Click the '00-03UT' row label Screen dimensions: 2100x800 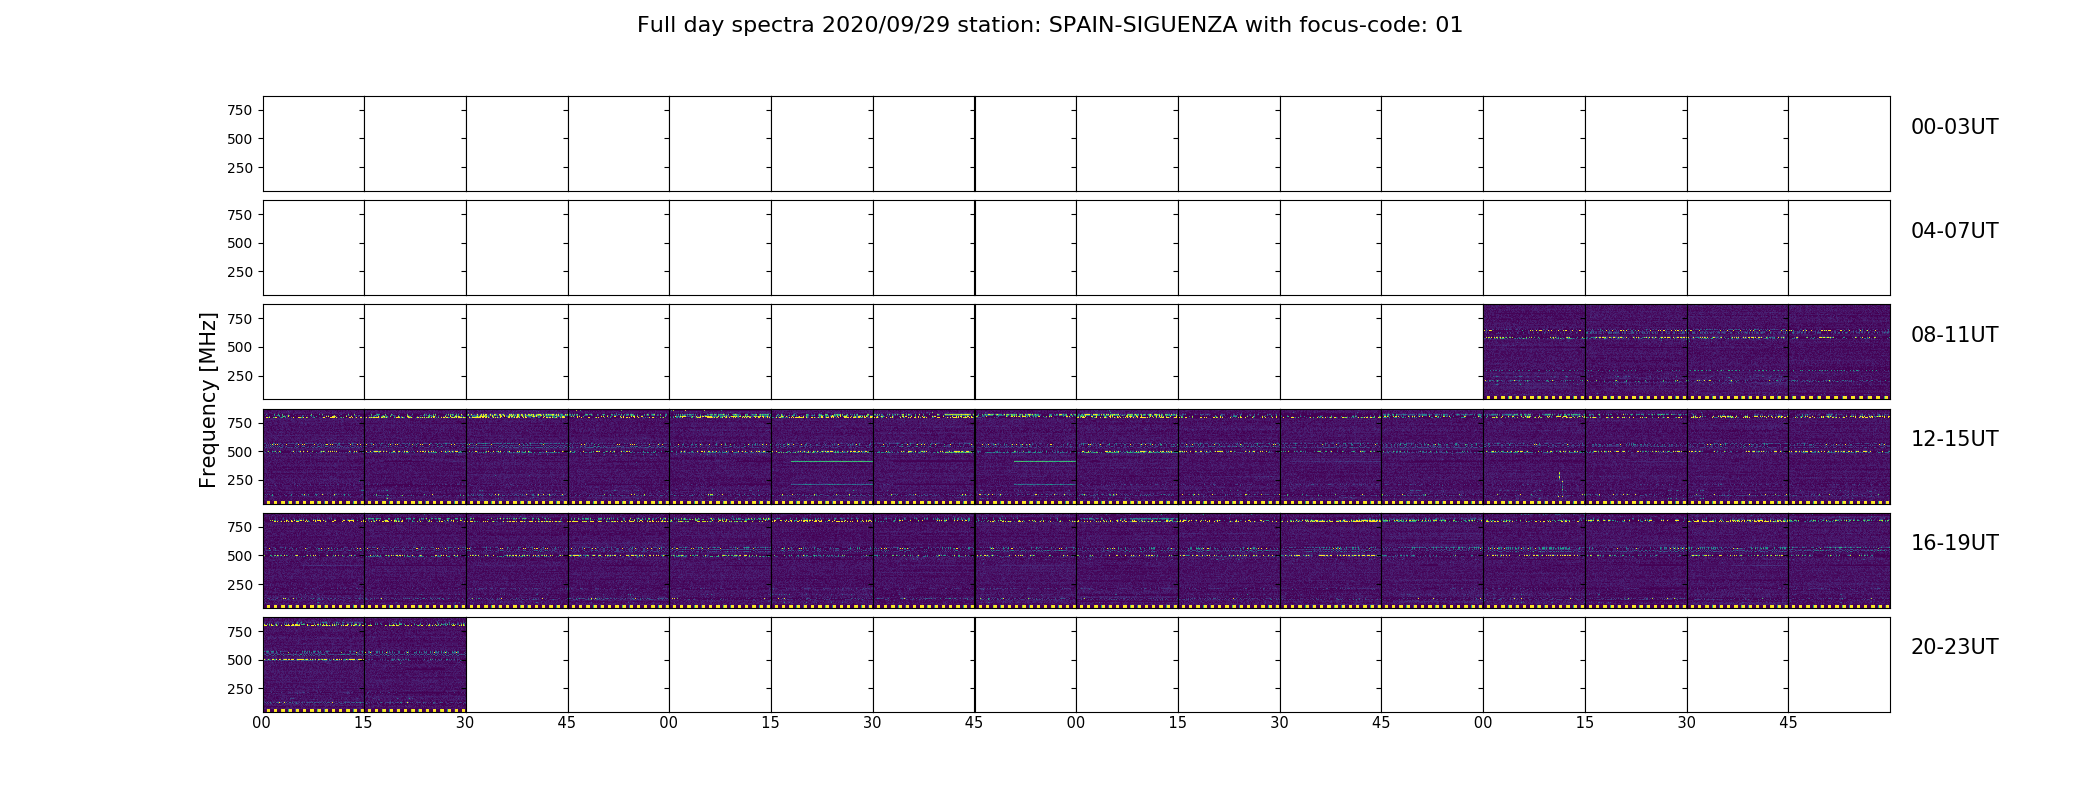(x=1954, y=127)
